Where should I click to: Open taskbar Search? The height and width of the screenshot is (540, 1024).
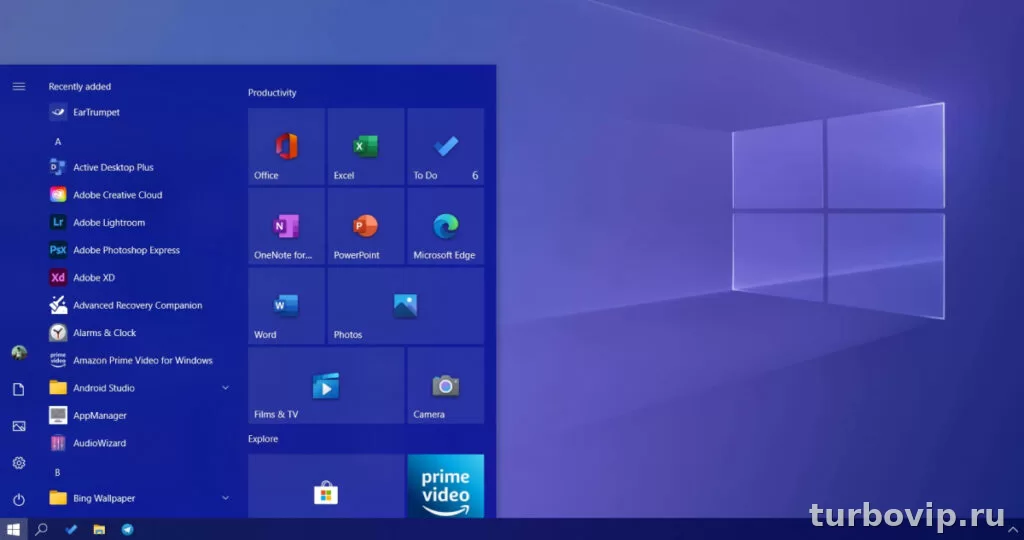click(x=41, y=529)
